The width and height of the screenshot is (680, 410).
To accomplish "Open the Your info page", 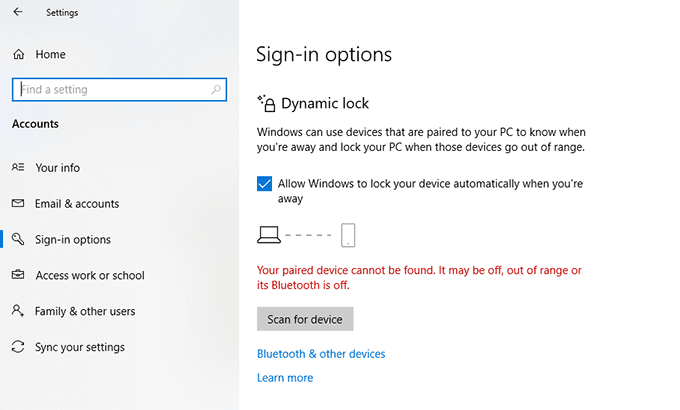I will (57, 168).
